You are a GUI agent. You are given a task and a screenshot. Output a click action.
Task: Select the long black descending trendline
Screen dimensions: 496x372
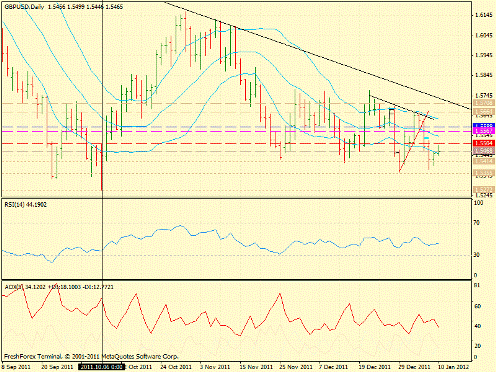[x=317, y=56]
